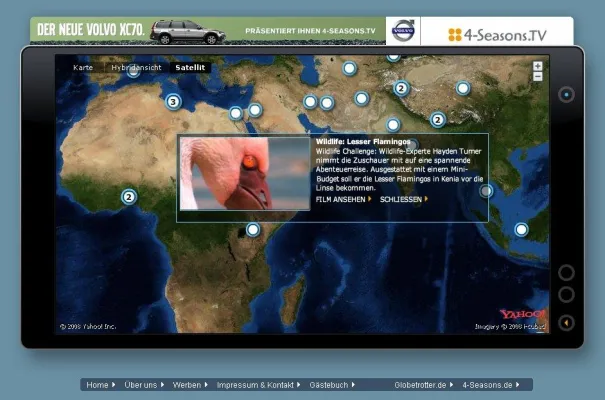Screen dimensions: 605x400
Task: Open the cluster marker numbered 2 in West Africa
Action: 129,197
